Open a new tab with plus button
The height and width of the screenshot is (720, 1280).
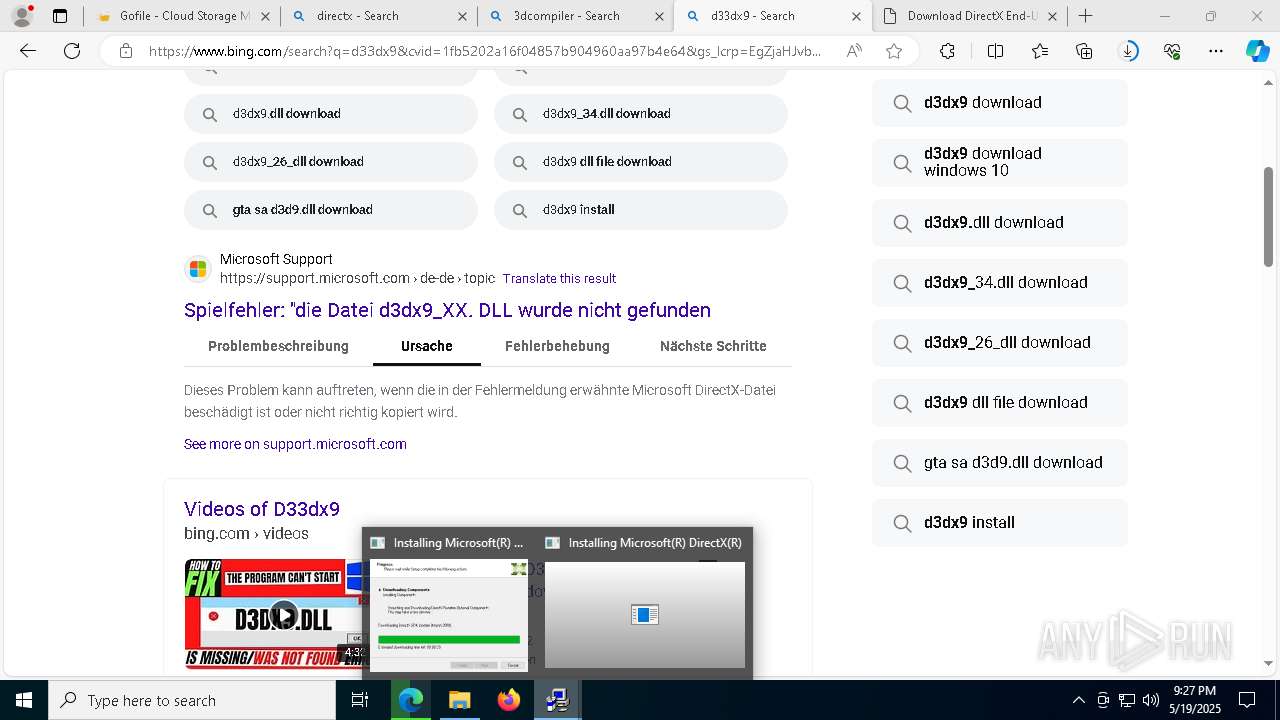pos(1086,16)
